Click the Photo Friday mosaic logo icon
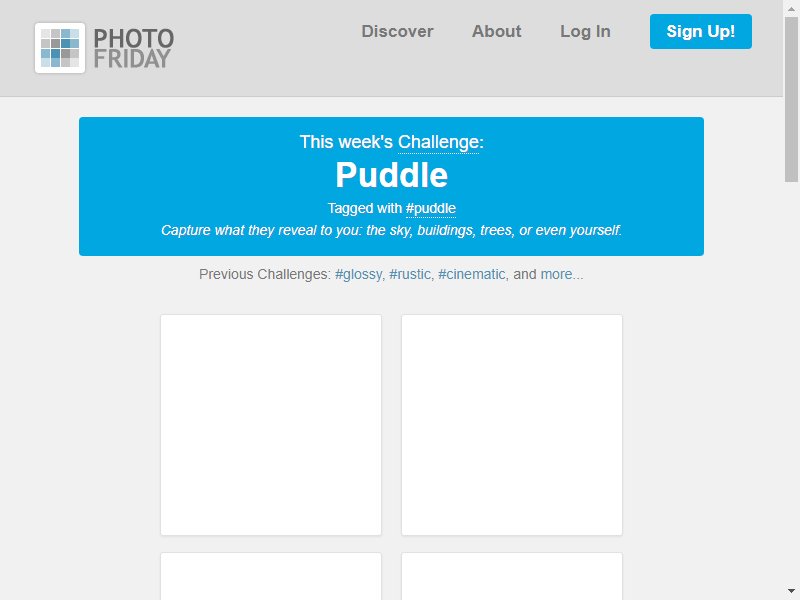 click(60, 48)
